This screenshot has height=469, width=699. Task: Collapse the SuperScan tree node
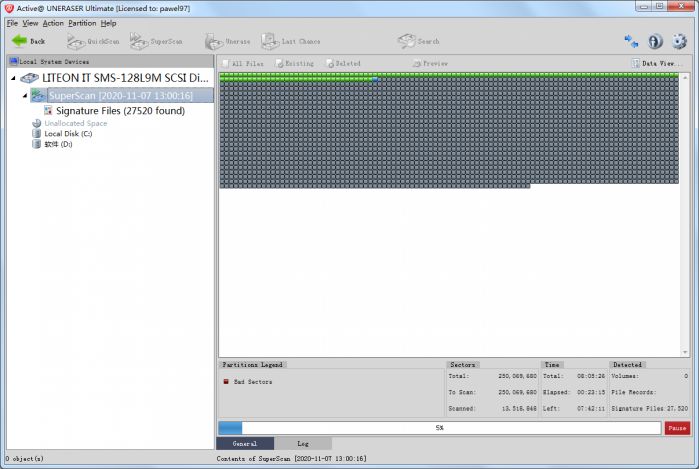(x=25, y=95)
